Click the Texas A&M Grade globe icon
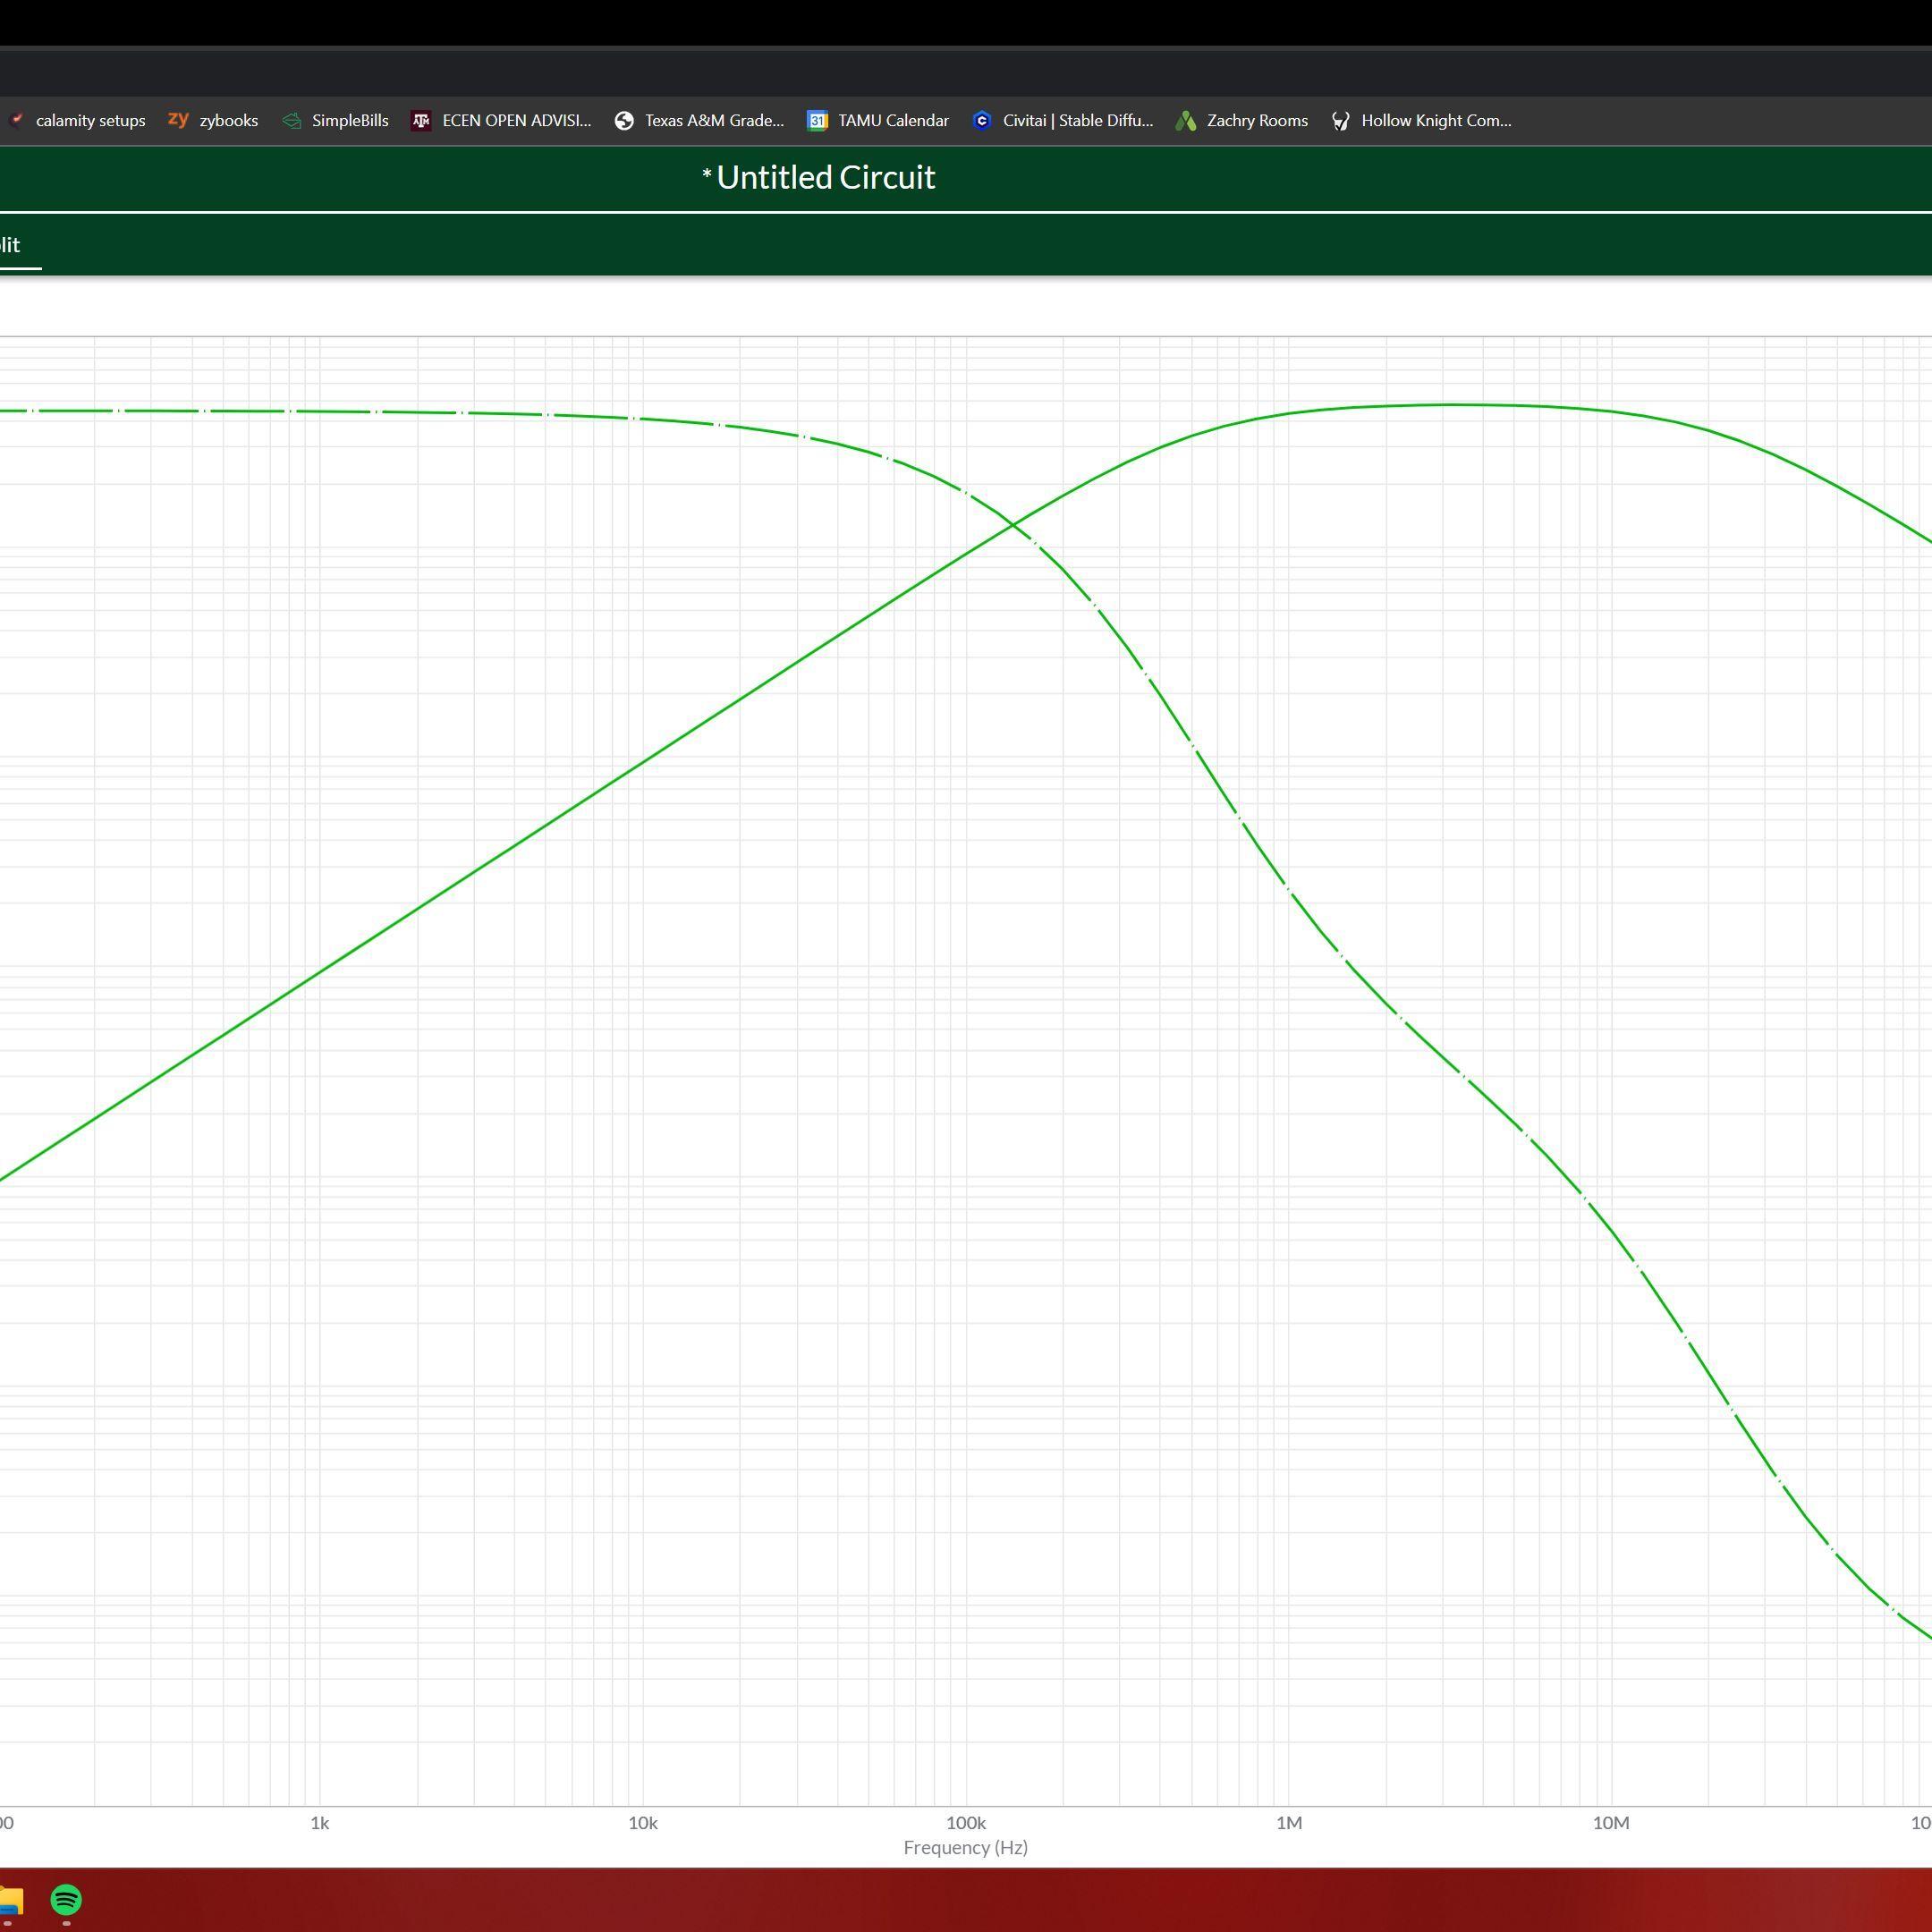Image resolution: width=1932 pixels, height=1932 pixels. click(624, 121)
